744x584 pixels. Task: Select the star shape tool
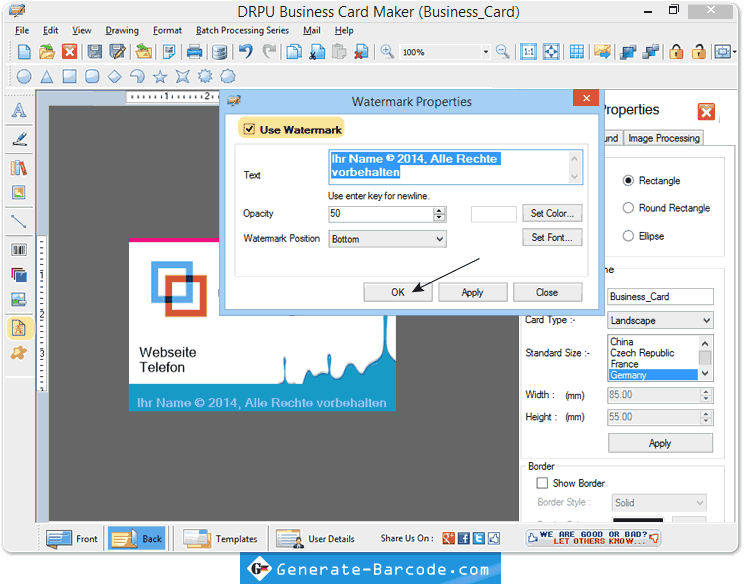160,76
